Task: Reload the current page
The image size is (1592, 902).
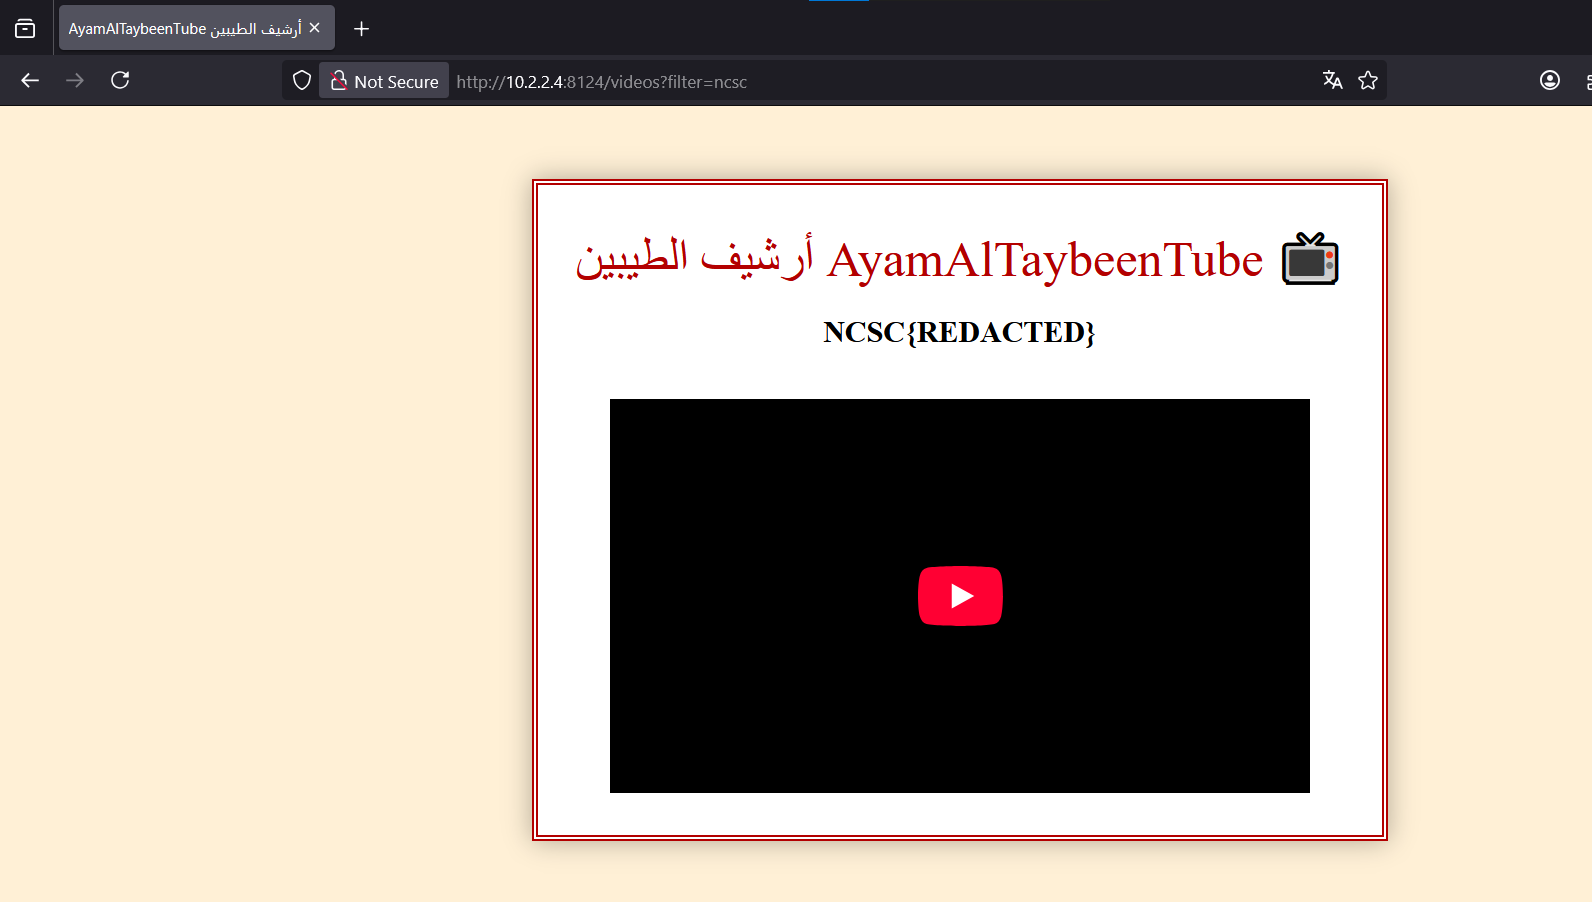Action: click(120, 80)
